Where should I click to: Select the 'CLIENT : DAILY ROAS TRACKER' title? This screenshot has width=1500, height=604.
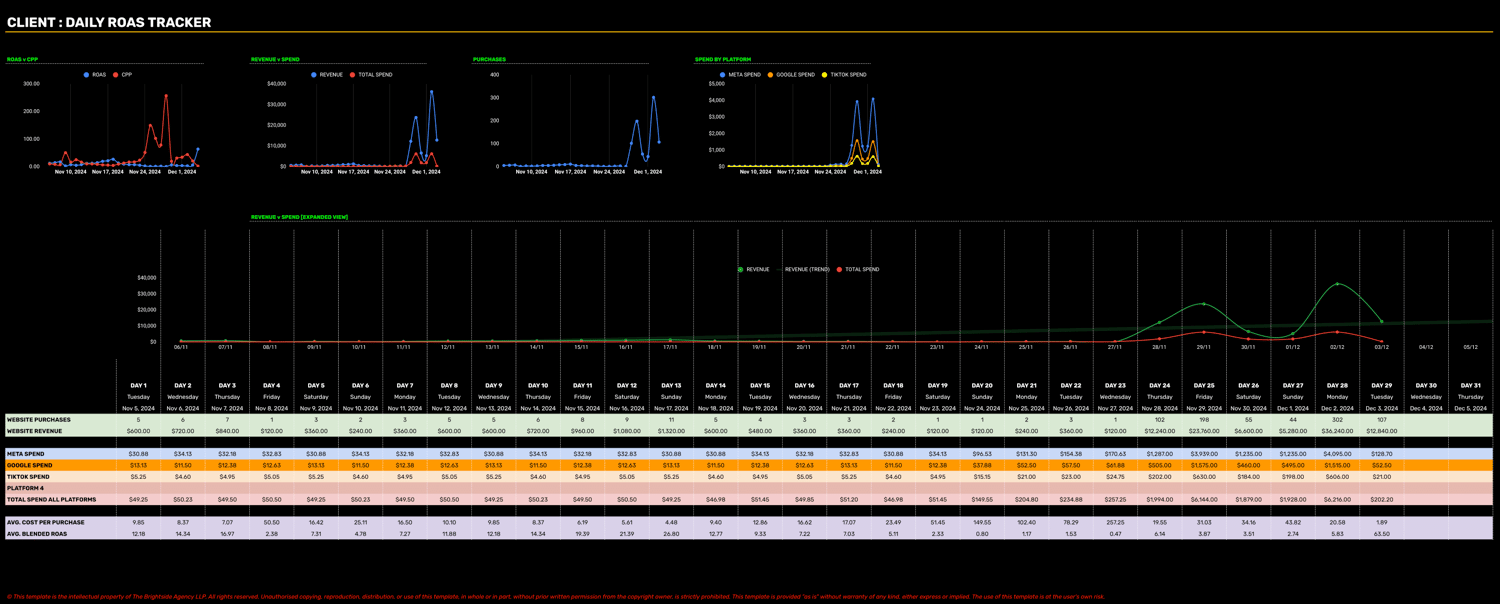(109, 23)
